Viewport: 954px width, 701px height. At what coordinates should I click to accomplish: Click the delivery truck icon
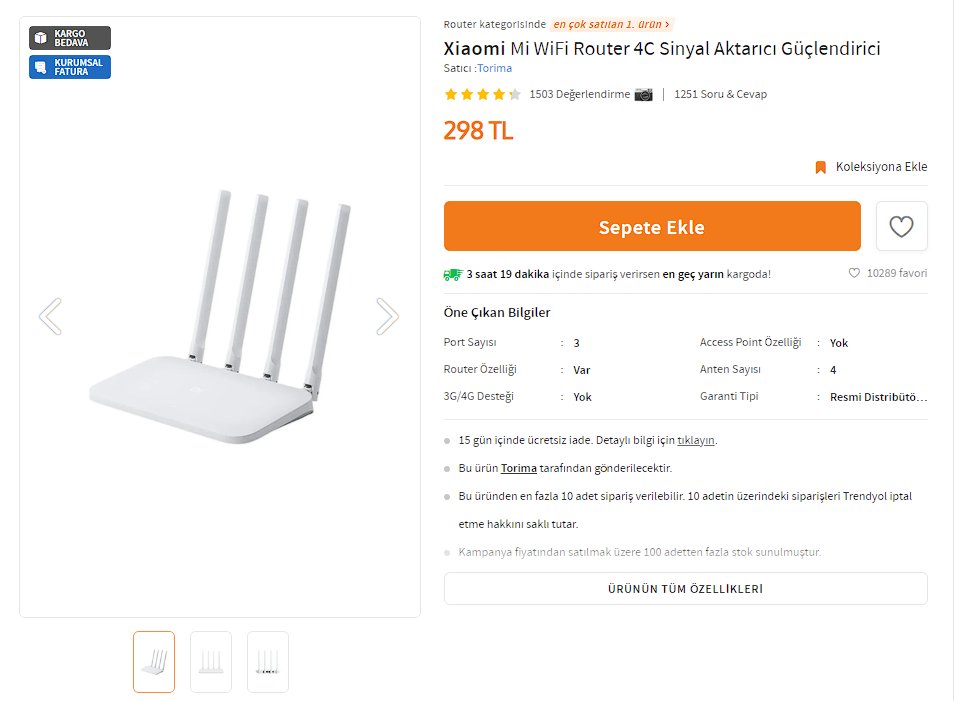coord(453,274)
